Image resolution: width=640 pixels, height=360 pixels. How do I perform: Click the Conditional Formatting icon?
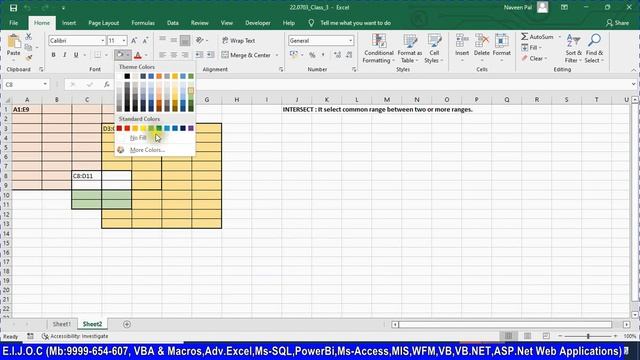(379, 42)
